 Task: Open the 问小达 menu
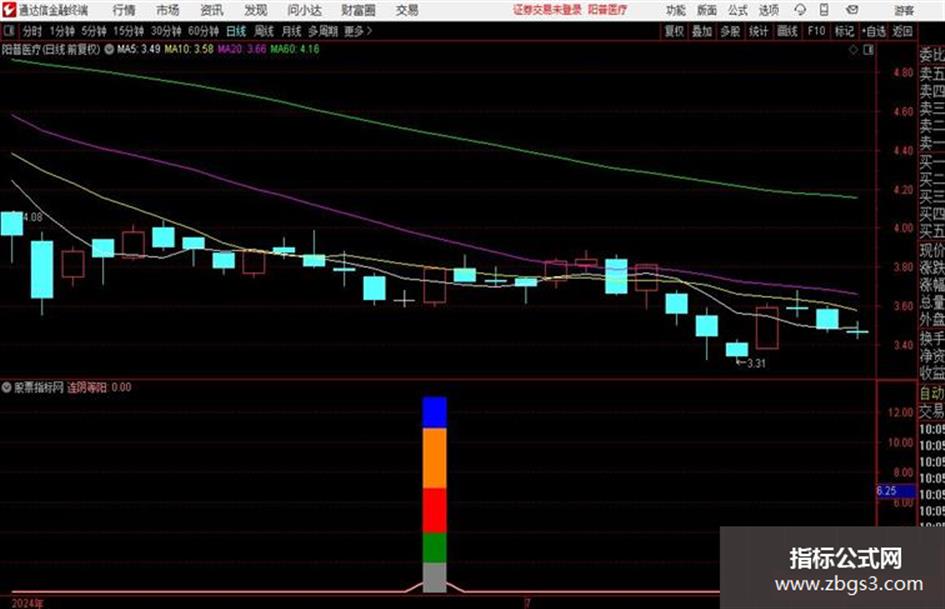[304, 10]
